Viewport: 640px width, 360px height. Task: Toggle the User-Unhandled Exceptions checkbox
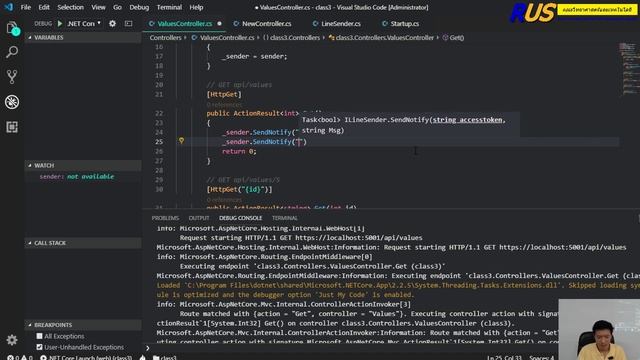[x=39, y=347]
